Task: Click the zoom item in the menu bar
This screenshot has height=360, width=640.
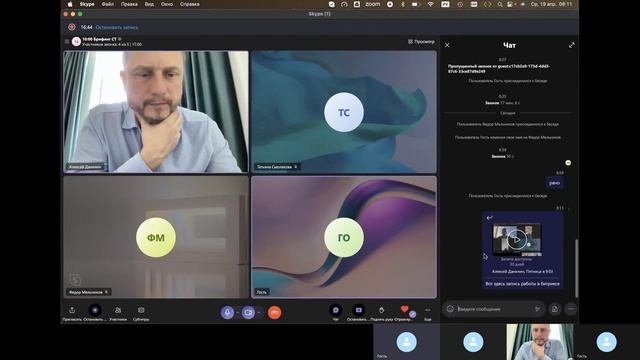Action: click(373, 4)
